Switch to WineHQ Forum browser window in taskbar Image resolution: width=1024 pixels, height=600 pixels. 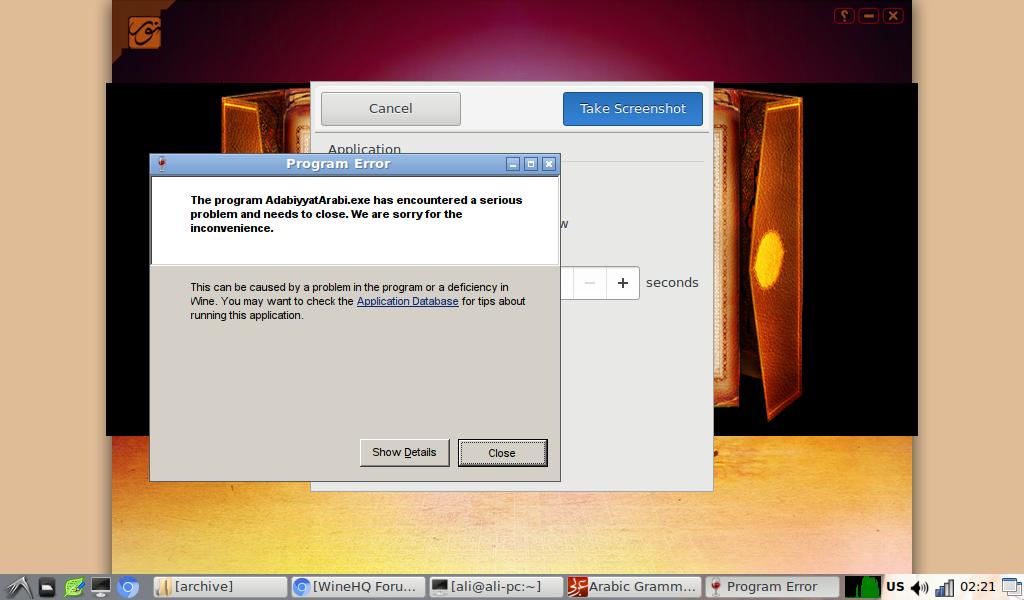coord(359,587)
